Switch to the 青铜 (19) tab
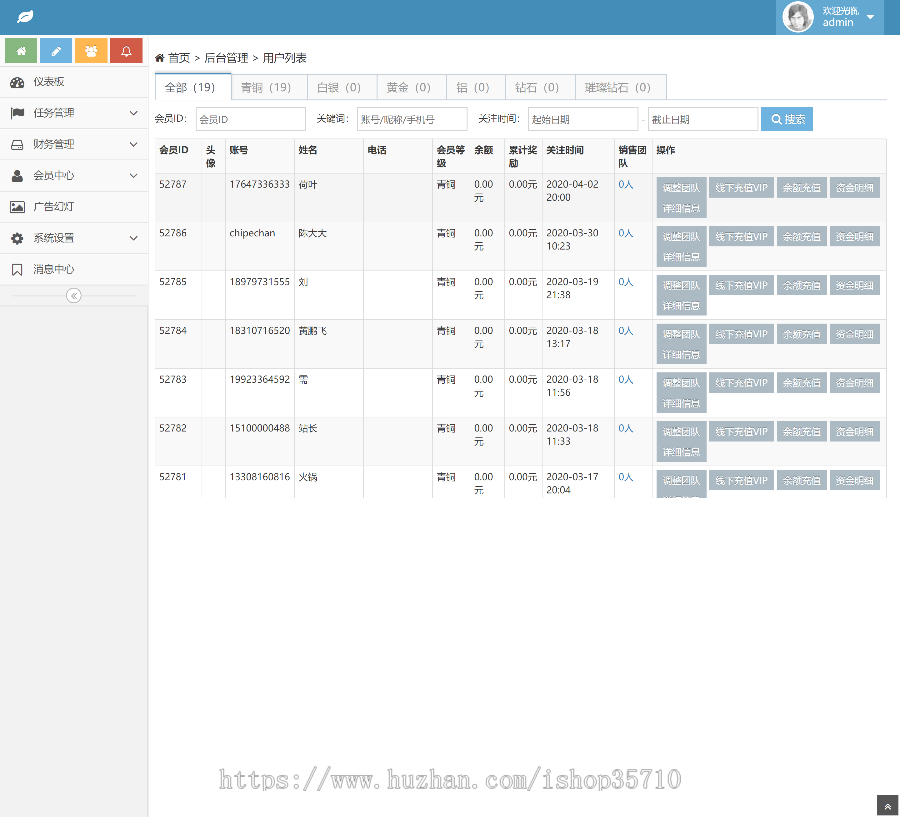Screen dimensions: 900x817 [269, 87]
